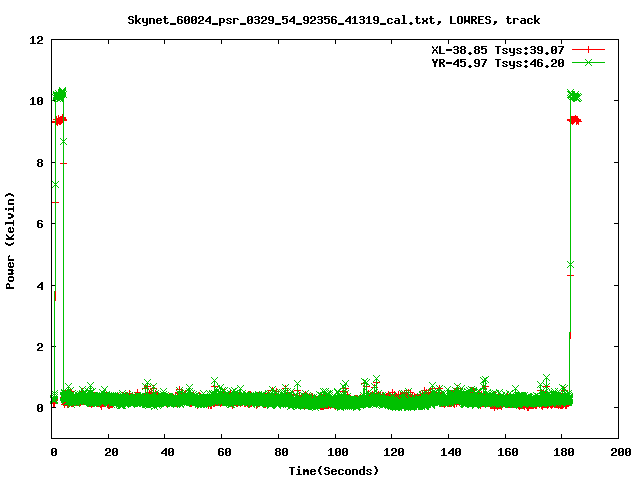640x480 pixels.
Task: Click the x-axis tick label "20"
Action: coord(111,452)
